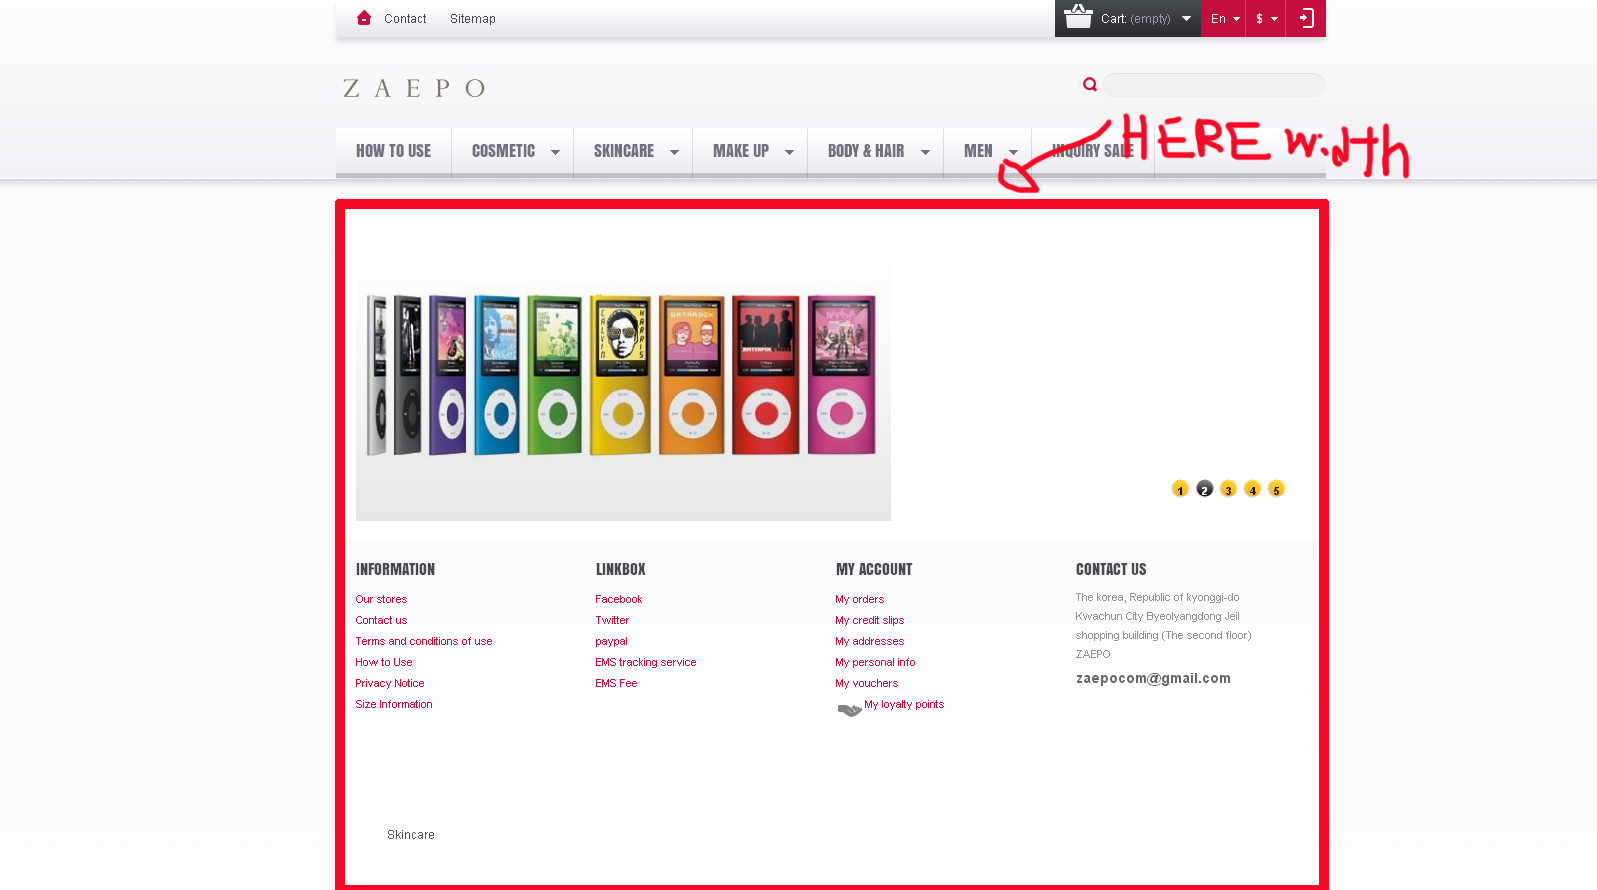The width and height of the screenshot is (1597, 890).
Task: Open My personal info link
Action: (x=875, y=662)
